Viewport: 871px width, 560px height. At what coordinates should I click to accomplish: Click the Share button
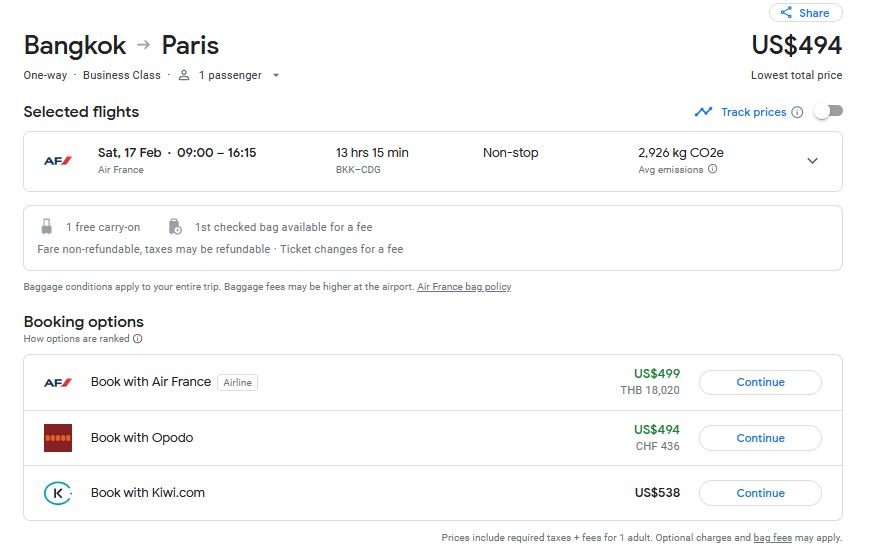pos(805,13)
